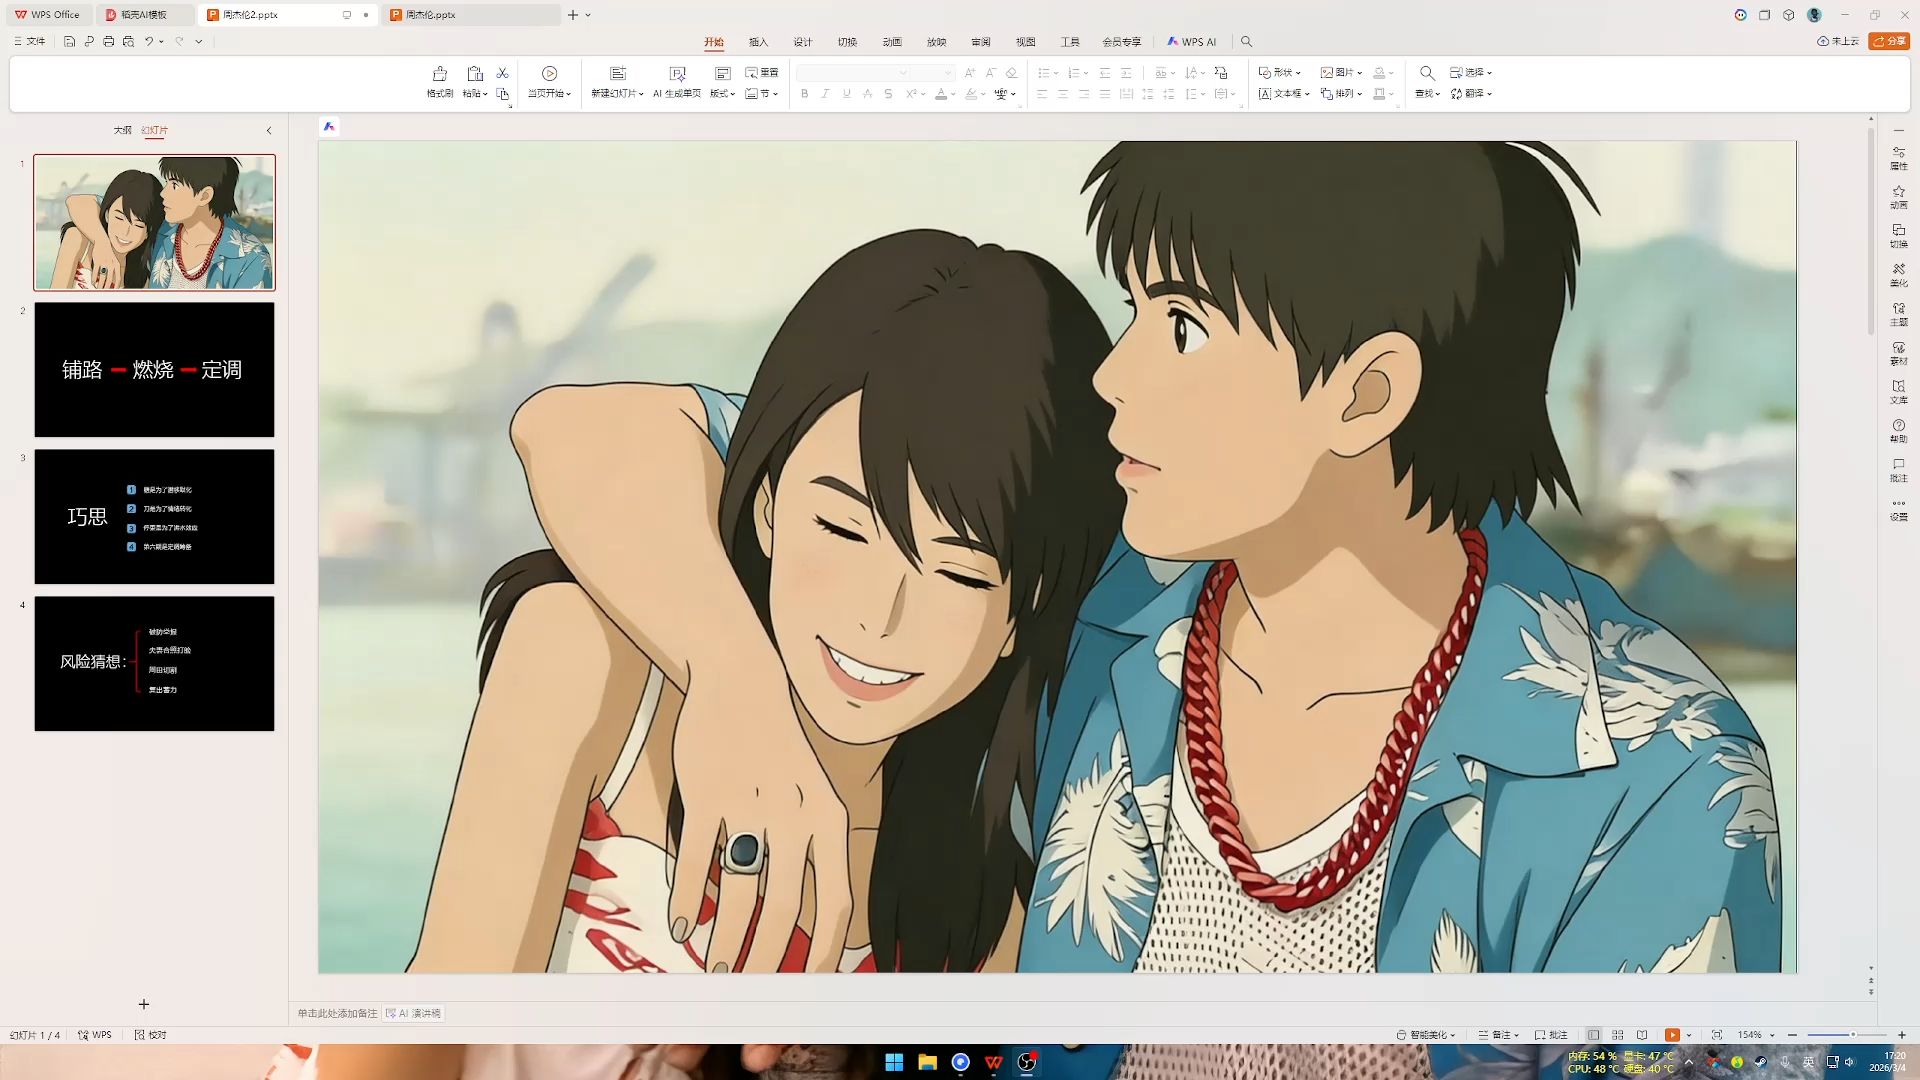1920x1080 pixels.
Task: Open the 插入 Insert ribbon tab
Action: 758,42
